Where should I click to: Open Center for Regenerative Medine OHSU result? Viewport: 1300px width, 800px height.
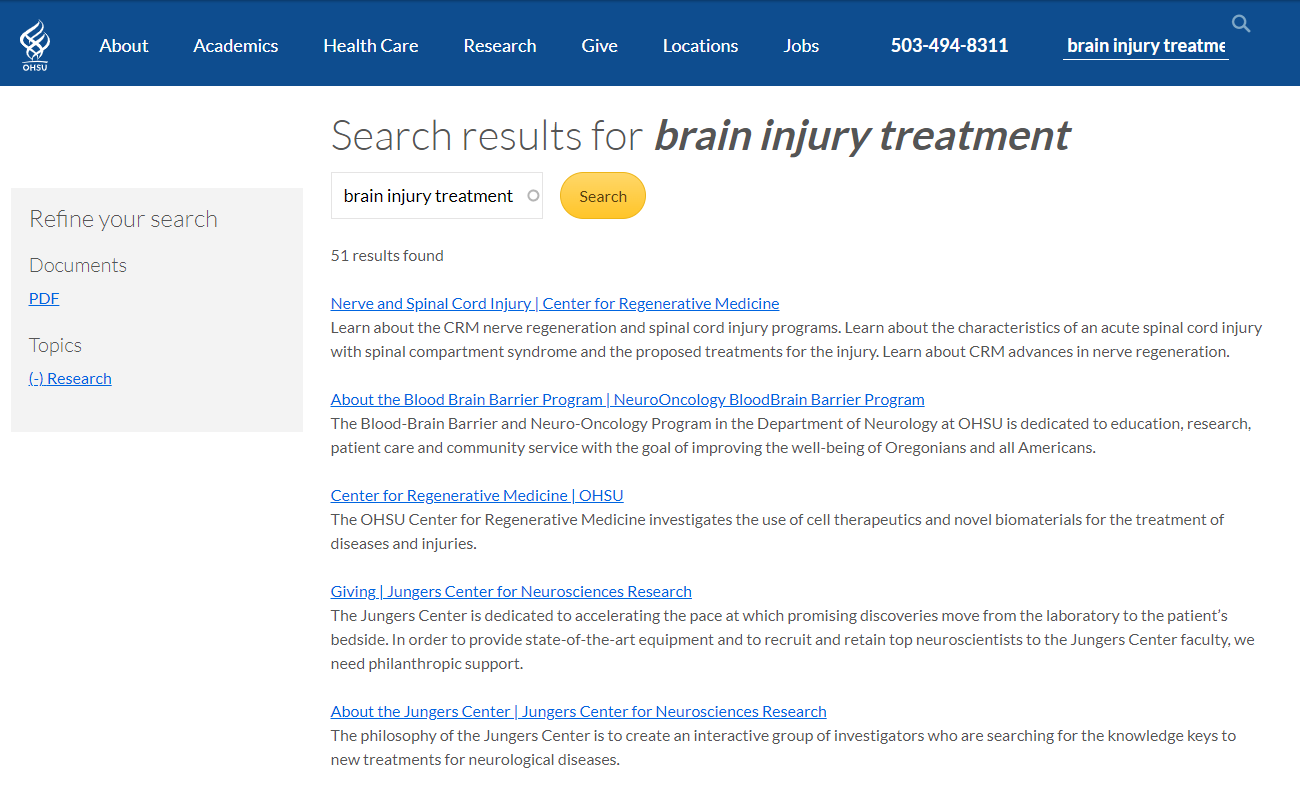[477, 495]
